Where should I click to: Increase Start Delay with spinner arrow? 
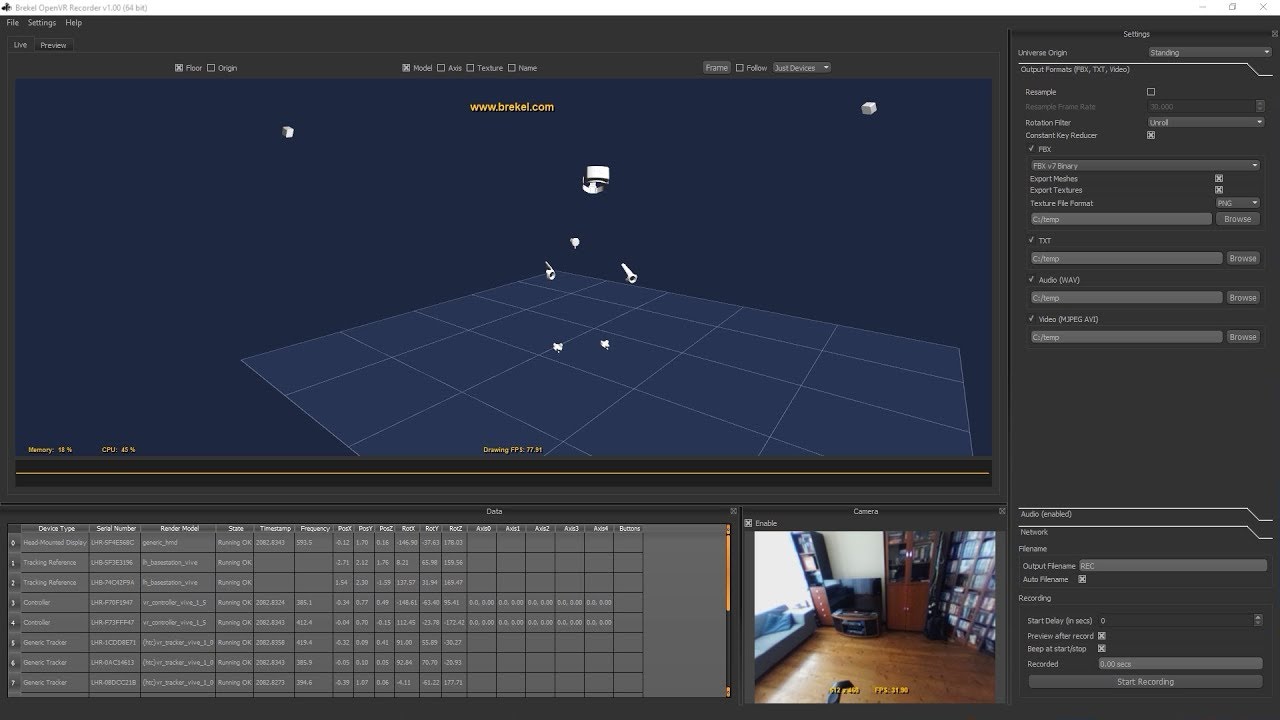coord(1258,617)
